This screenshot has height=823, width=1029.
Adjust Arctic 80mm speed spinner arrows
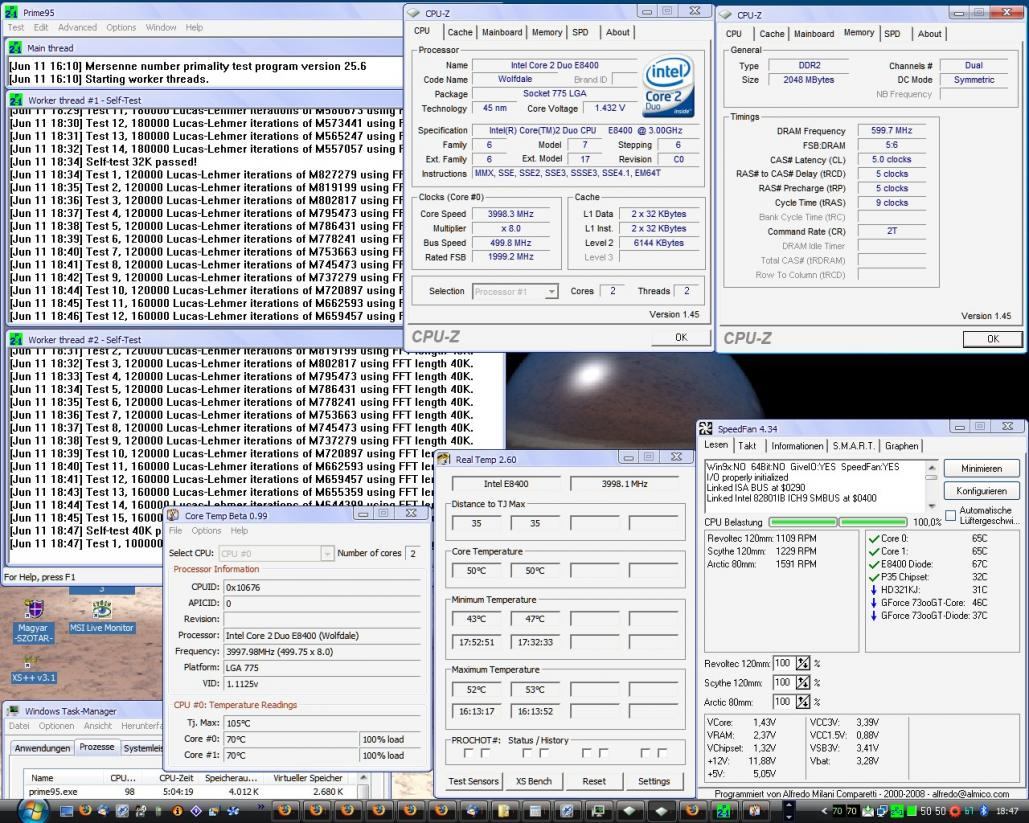(803, 702)
